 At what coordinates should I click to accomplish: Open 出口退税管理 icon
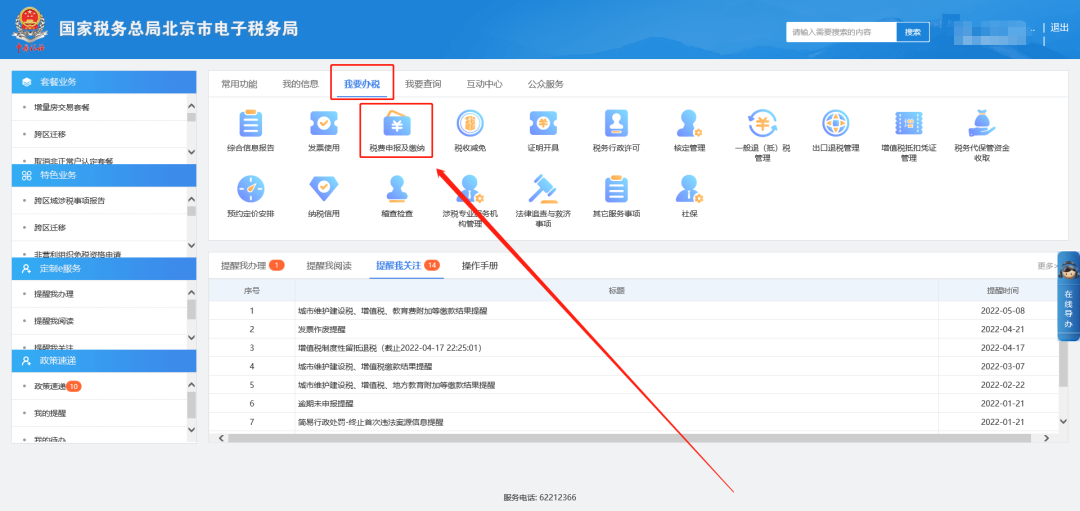click(x=836, y=125)
